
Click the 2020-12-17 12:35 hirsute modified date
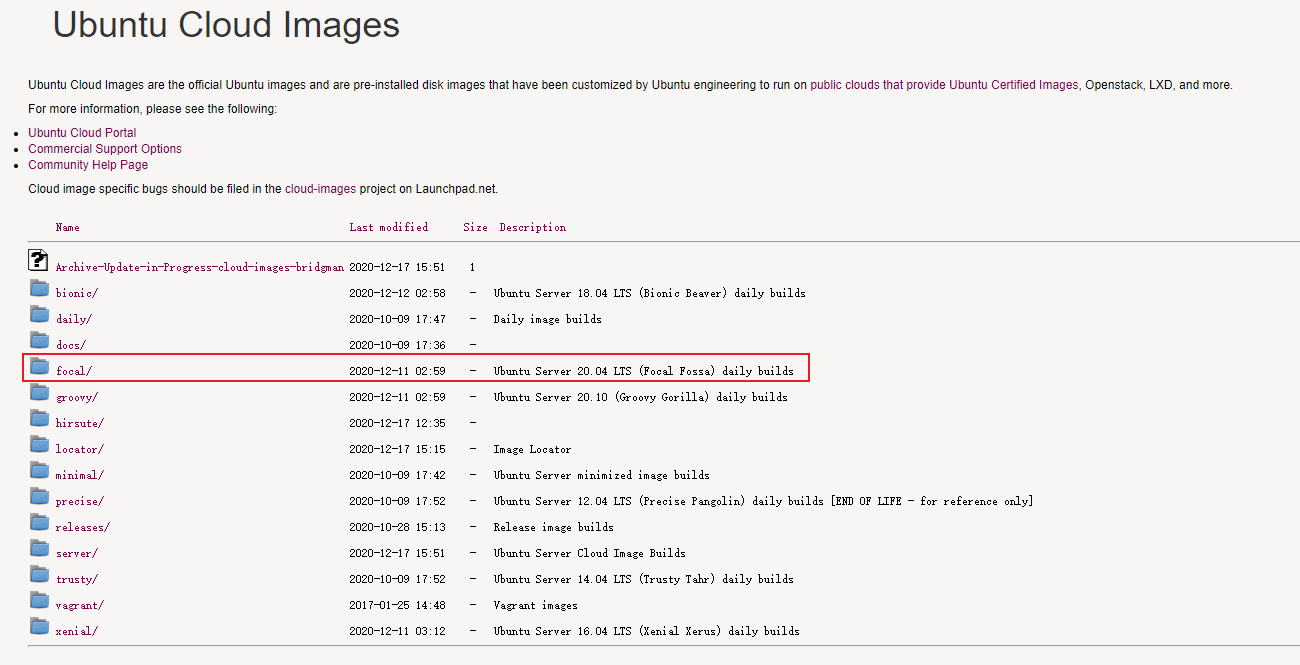397,423
